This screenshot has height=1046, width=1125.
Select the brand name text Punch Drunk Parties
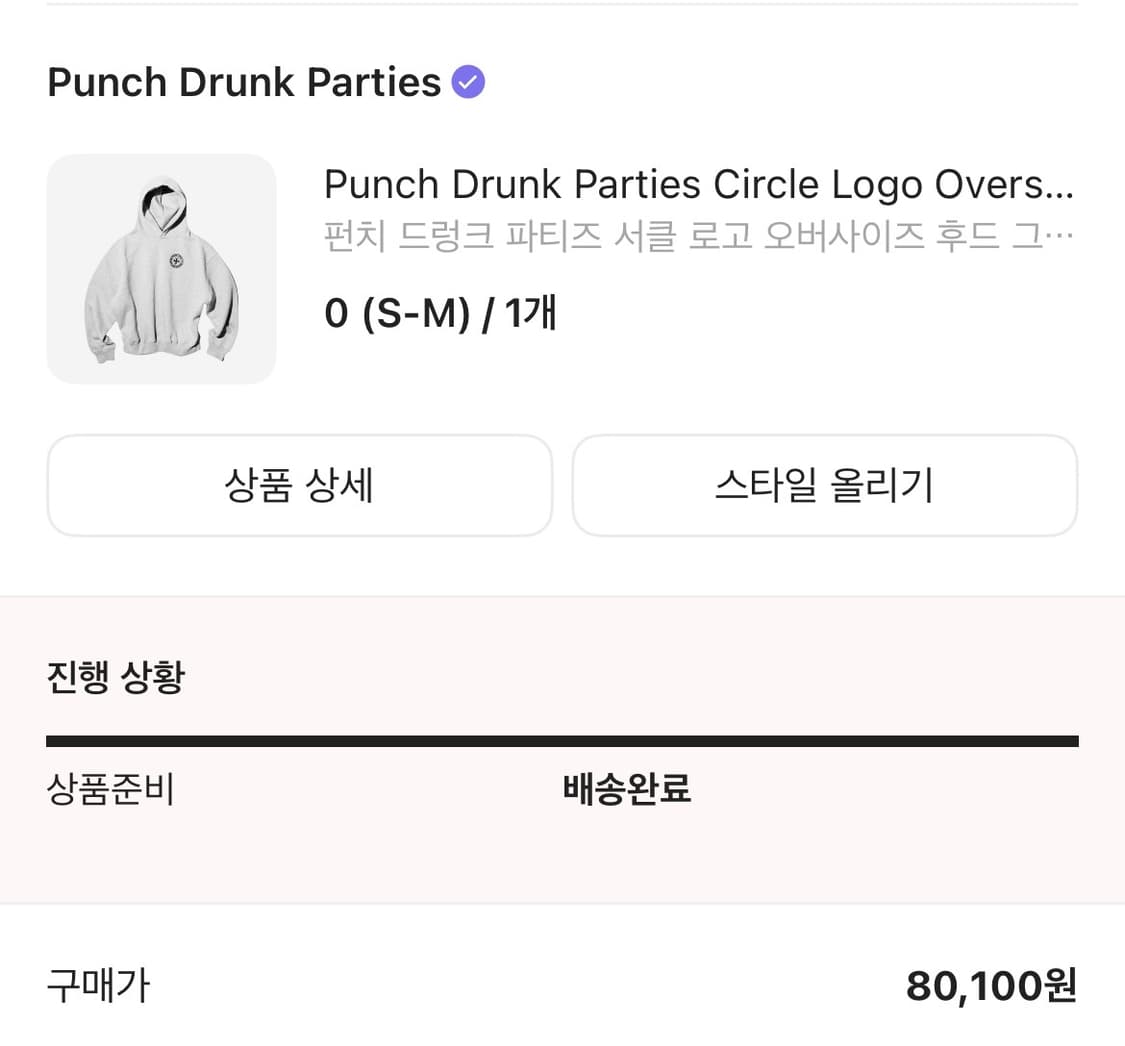point(243,81)
